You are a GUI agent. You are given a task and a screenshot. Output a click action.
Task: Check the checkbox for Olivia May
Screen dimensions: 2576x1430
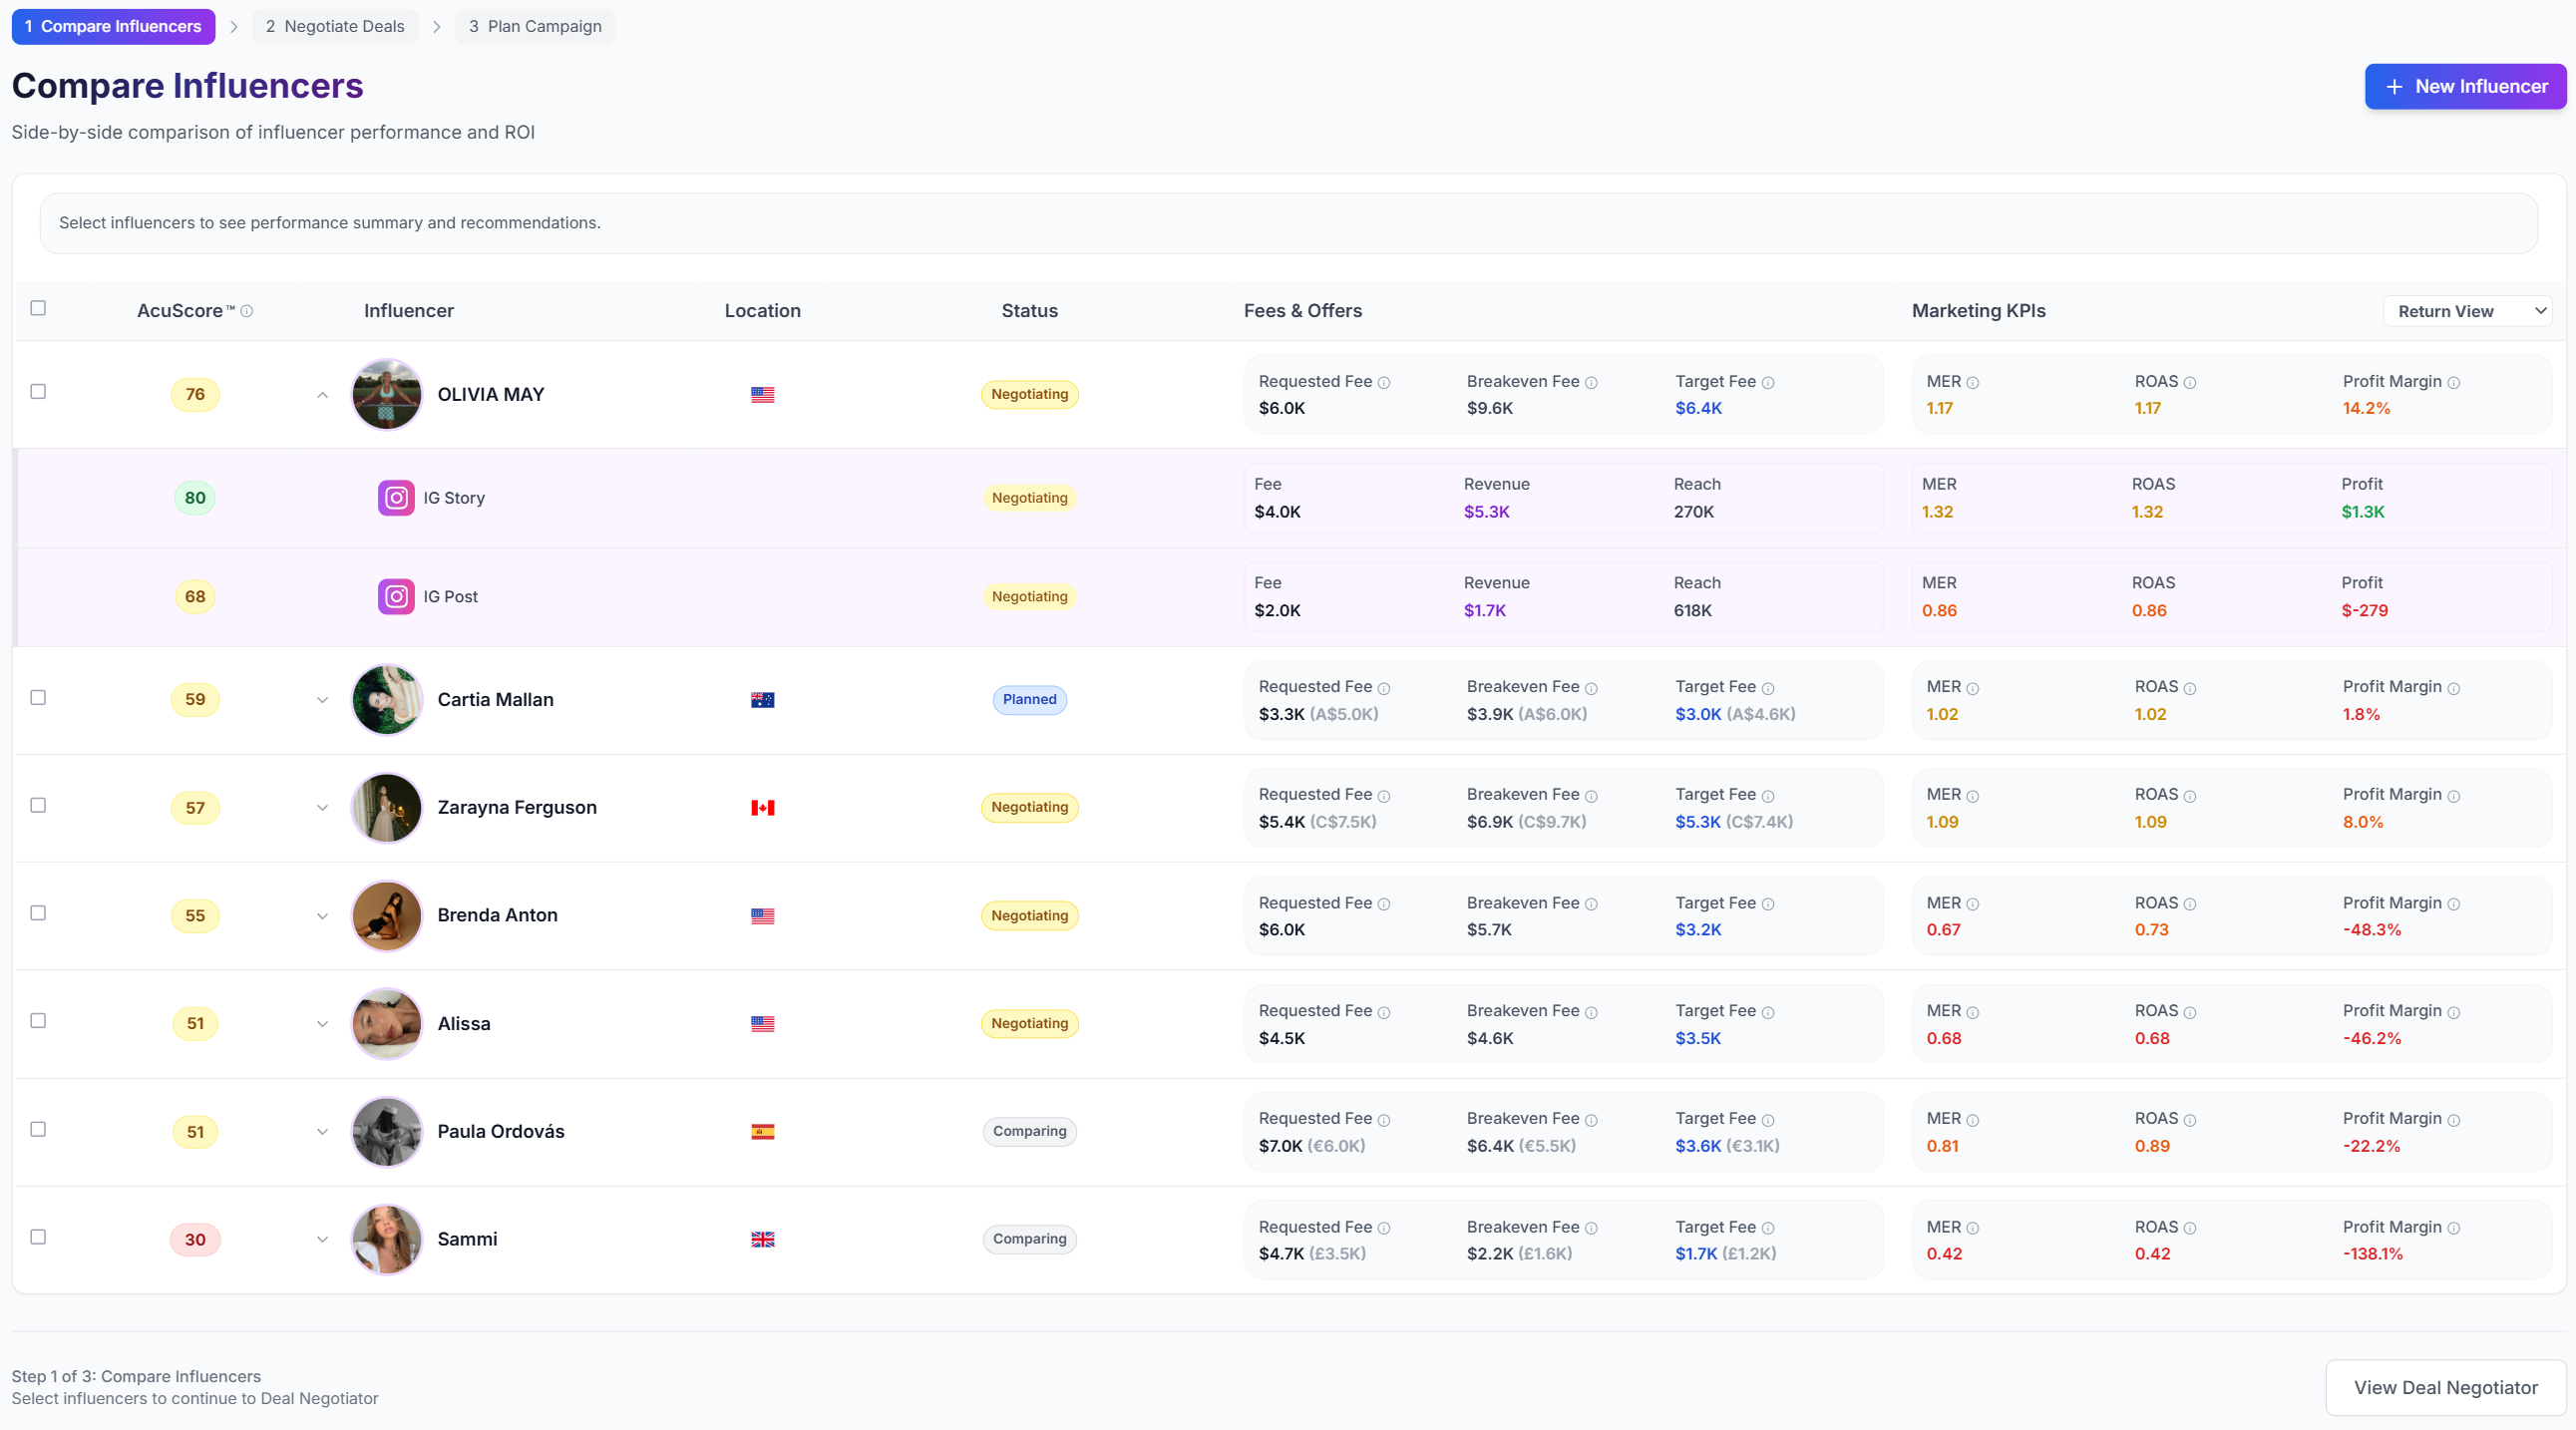[38, 391]
